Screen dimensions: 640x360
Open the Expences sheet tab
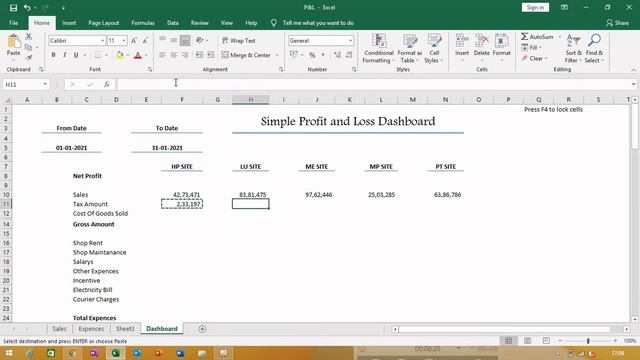pos(91,329)
